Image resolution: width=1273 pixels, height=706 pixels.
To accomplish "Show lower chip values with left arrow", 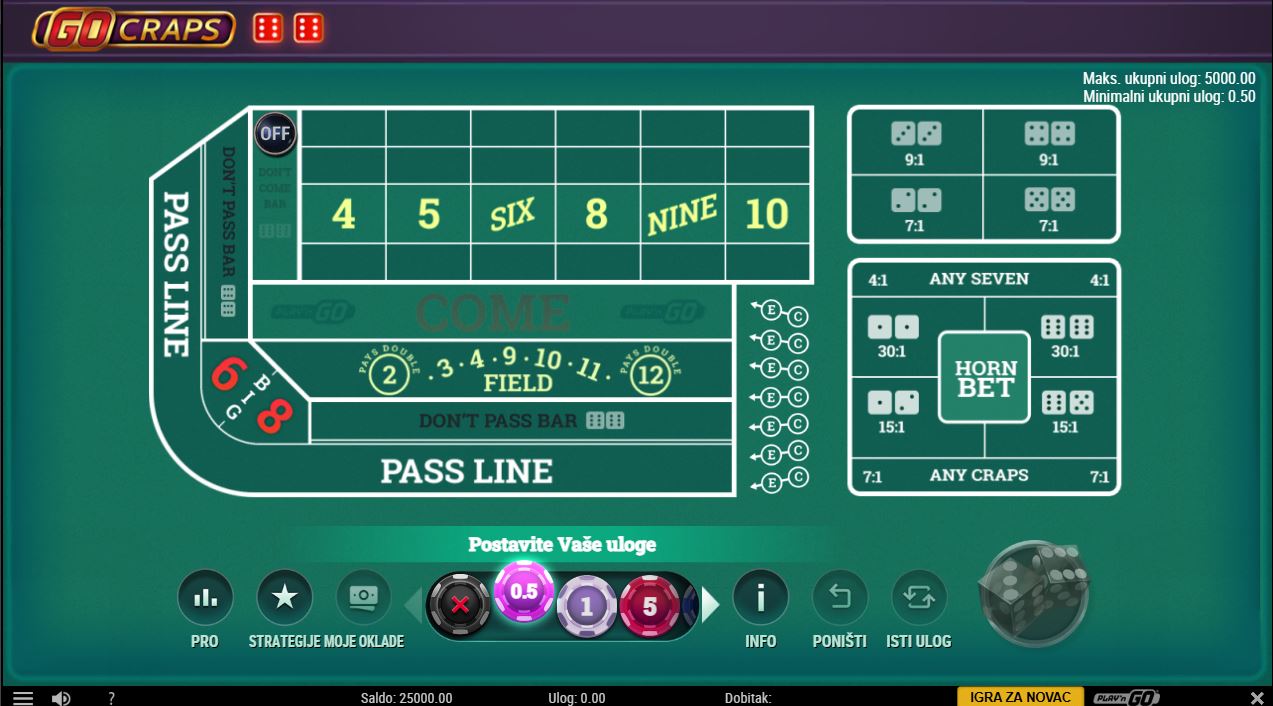I will [412, 605].
